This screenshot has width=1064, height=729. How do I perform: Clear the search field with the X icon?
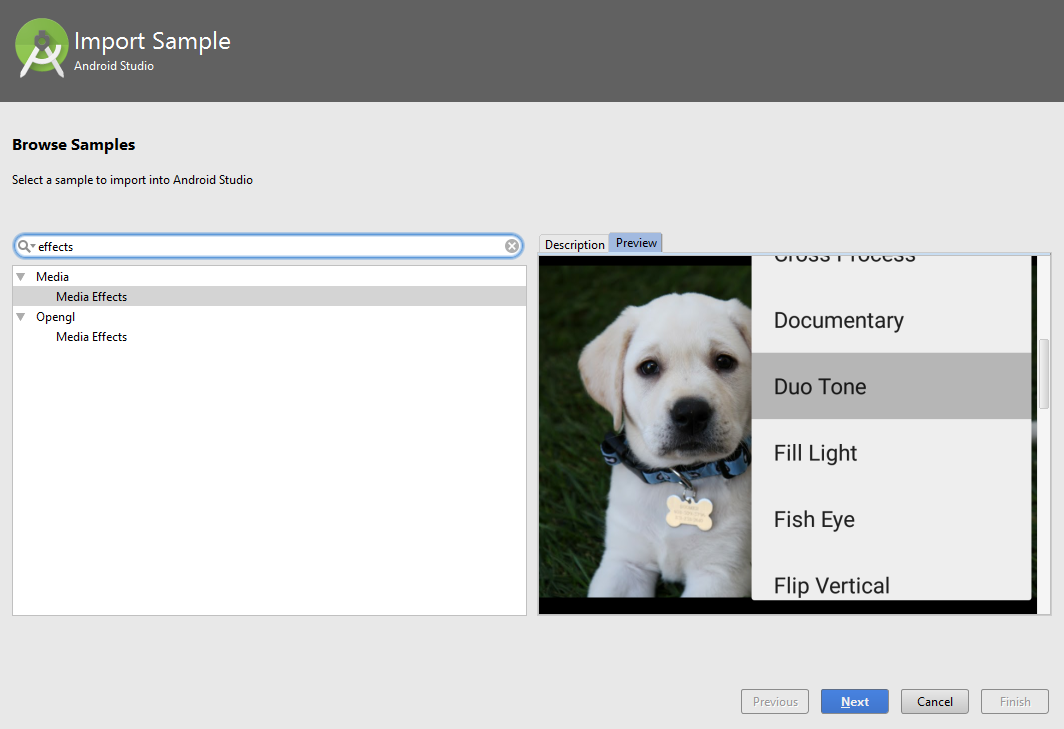click(x=511, y=246)
